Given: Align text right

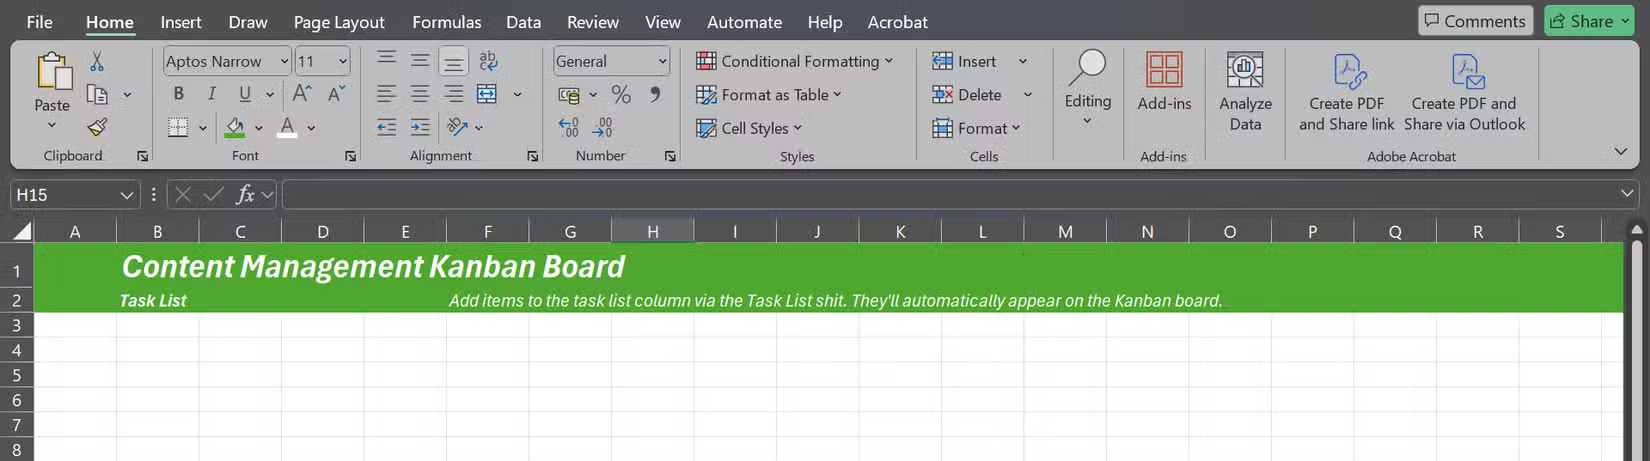Looking at the screenshot, I should pos(454,94).
